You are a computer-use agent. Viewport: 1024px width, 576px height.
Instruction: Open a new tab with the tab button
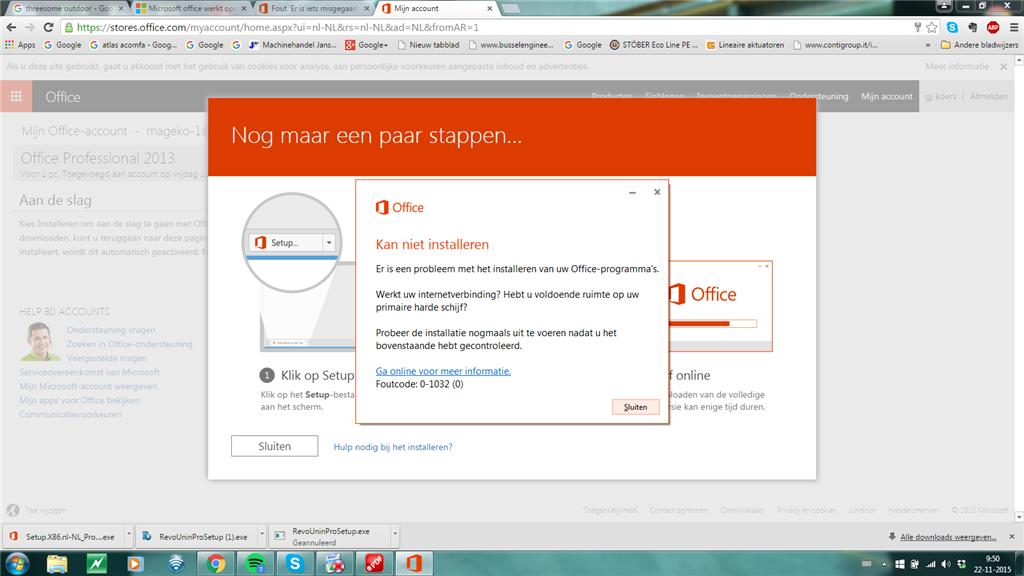(511, 8)
